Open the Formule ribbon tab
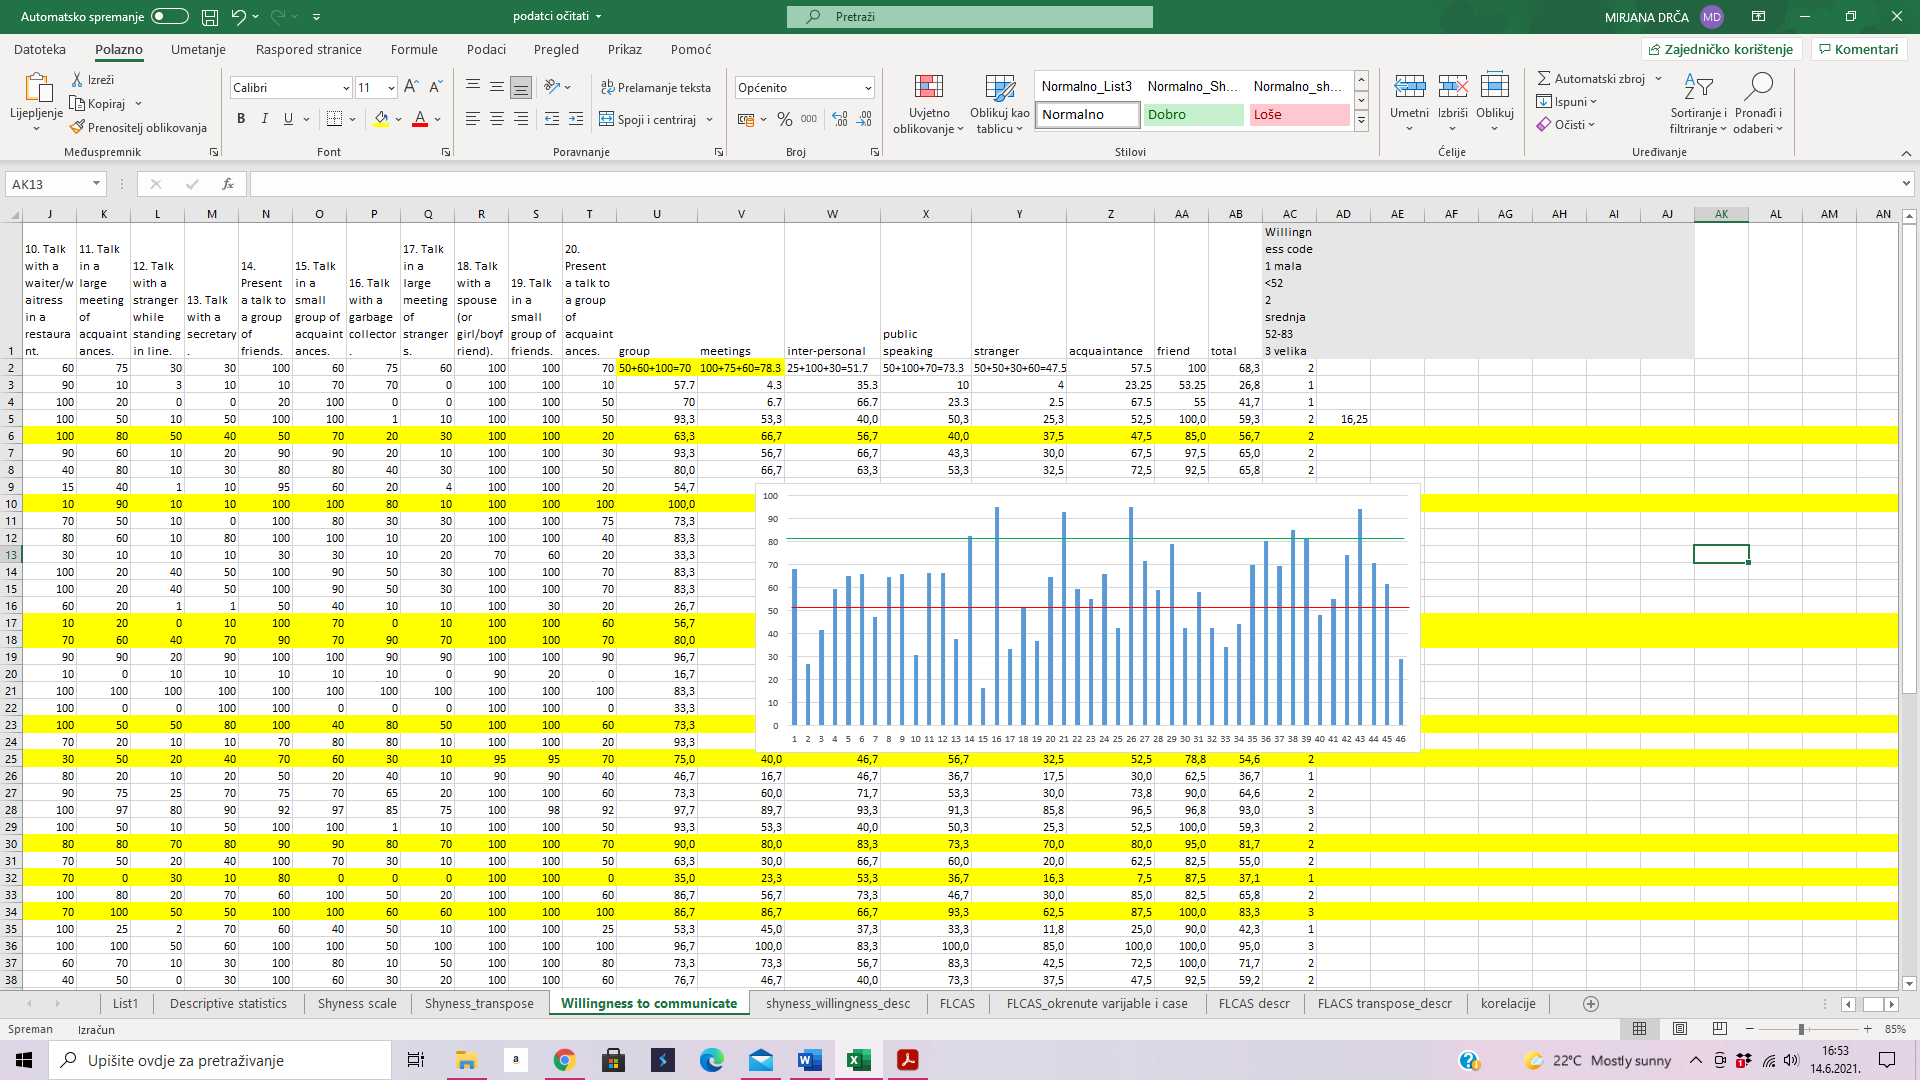 [x=414, y=49]
